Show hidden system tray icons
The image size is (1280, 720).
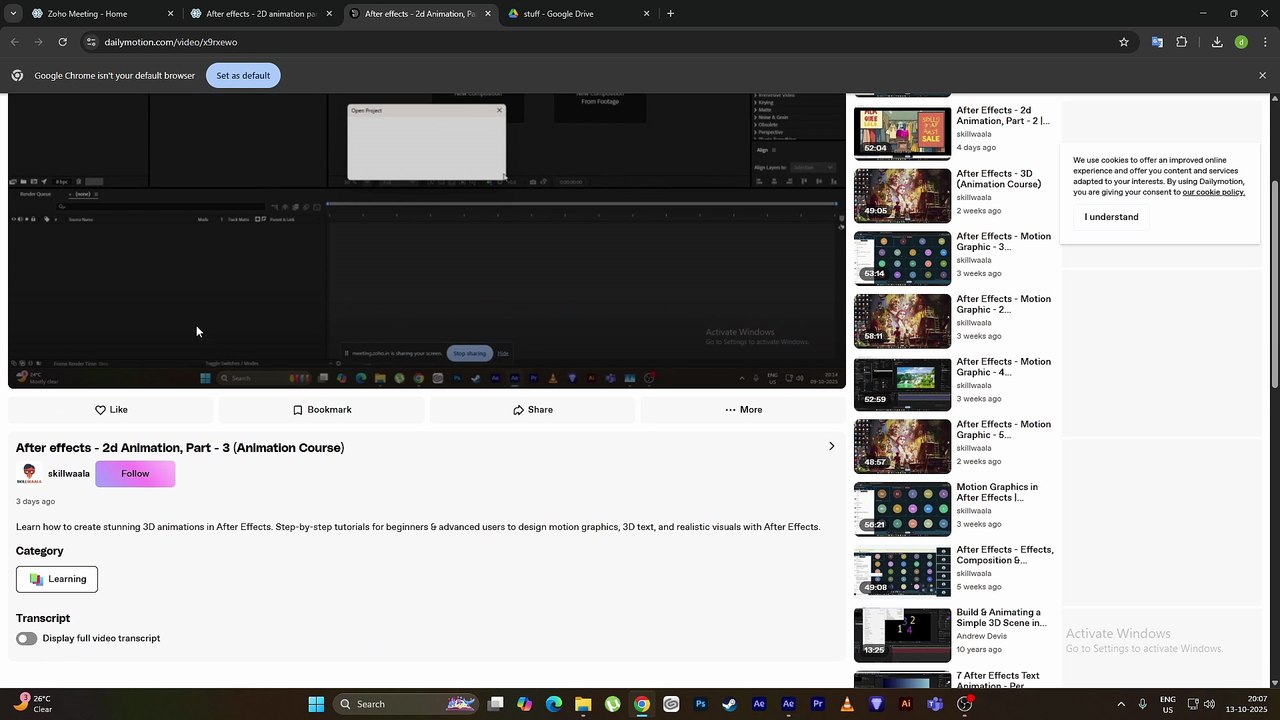tap(1120, 704)
